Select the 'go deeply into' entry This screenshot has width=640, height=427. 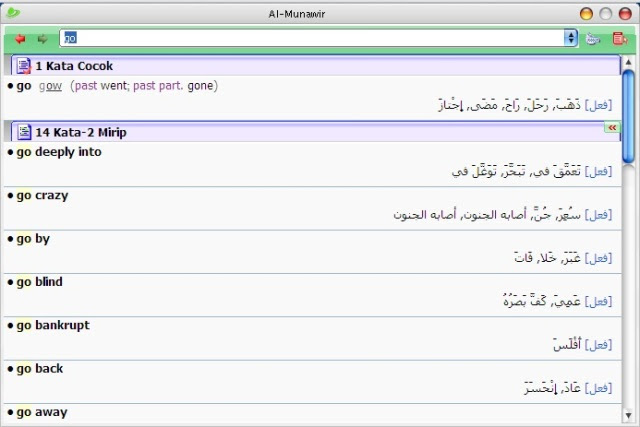click(x=59, y=152)
